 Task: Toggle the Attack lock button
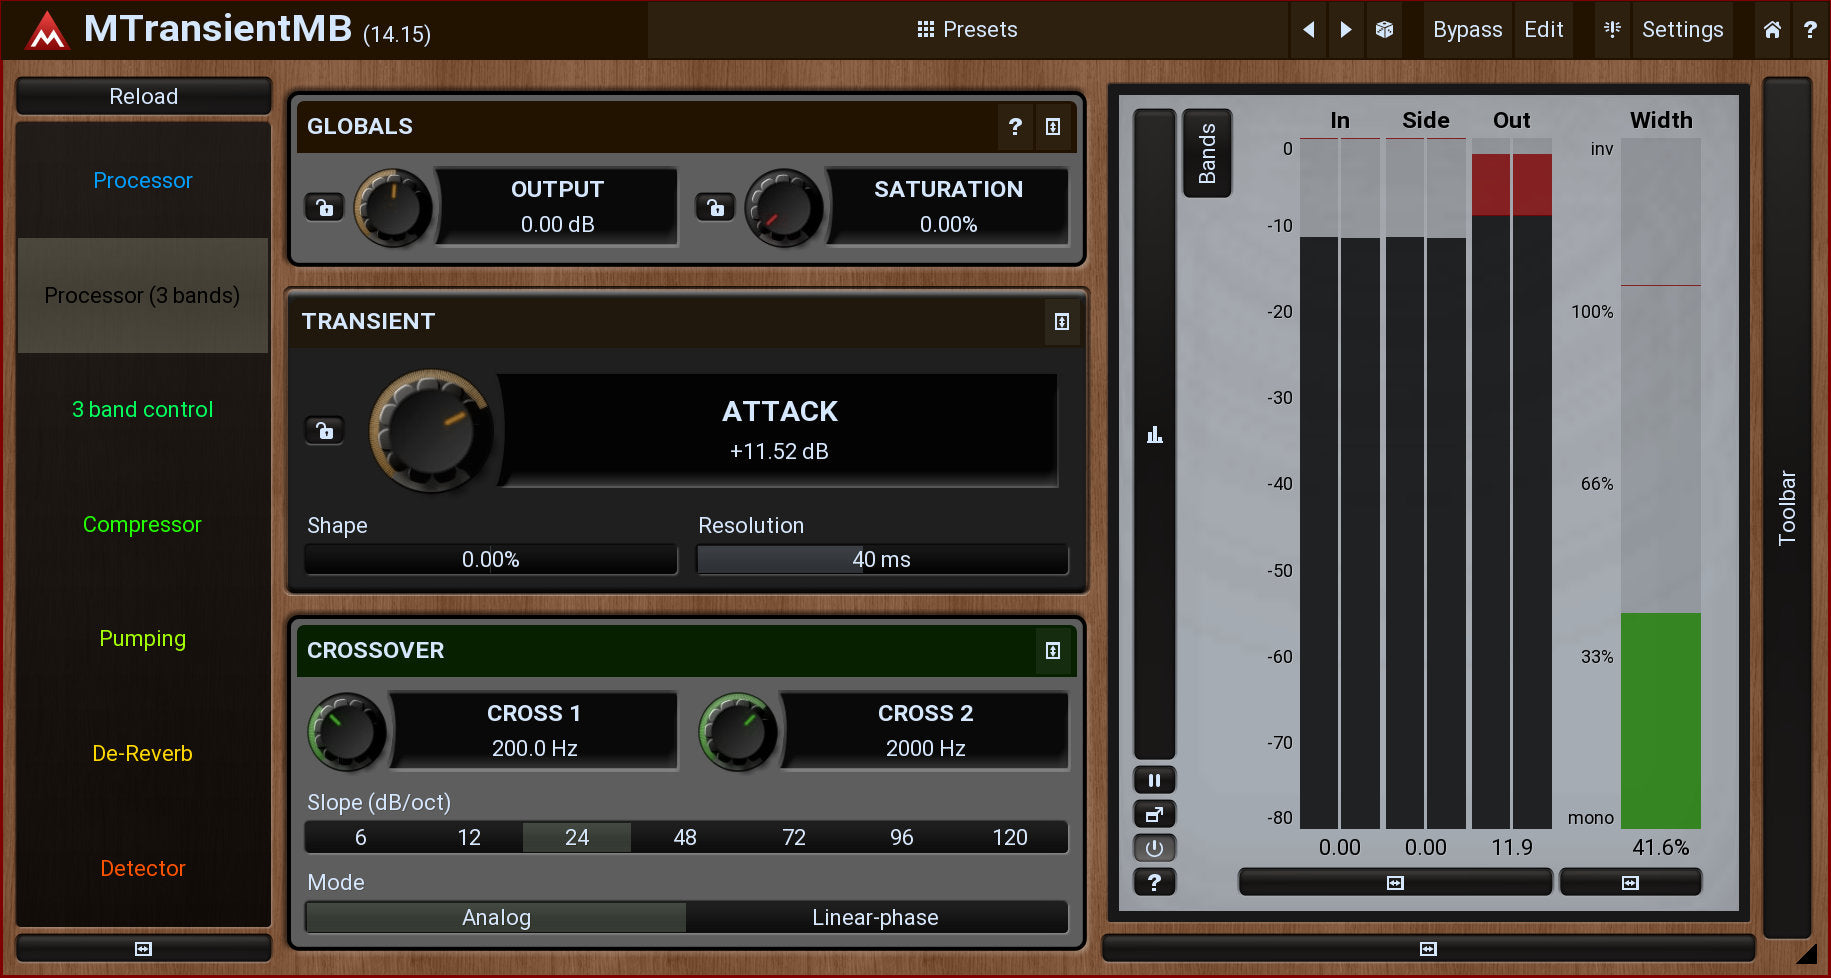(x=324, y=430)
